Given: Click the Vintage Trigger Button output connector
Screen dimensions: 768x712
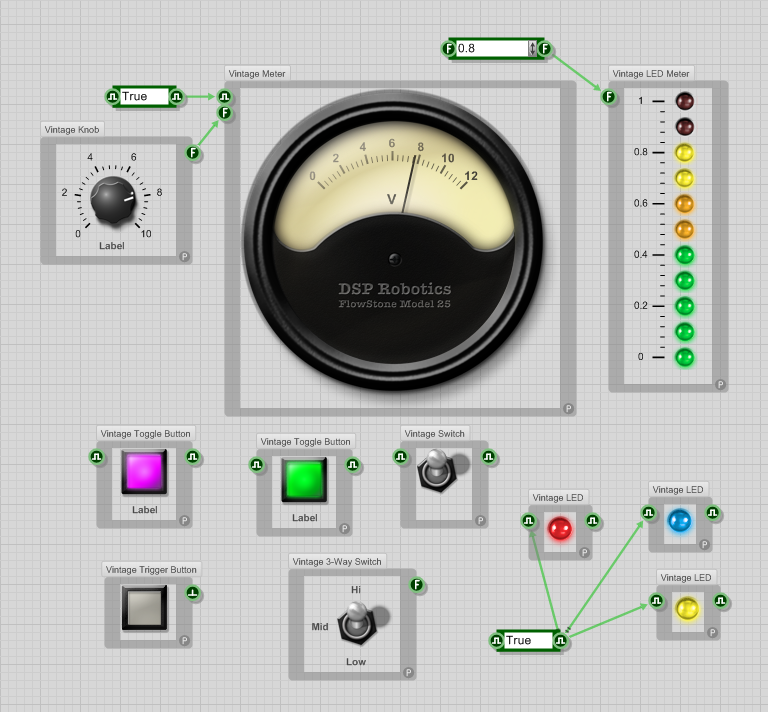Looking at the screenshot, I should pos(193,594).
